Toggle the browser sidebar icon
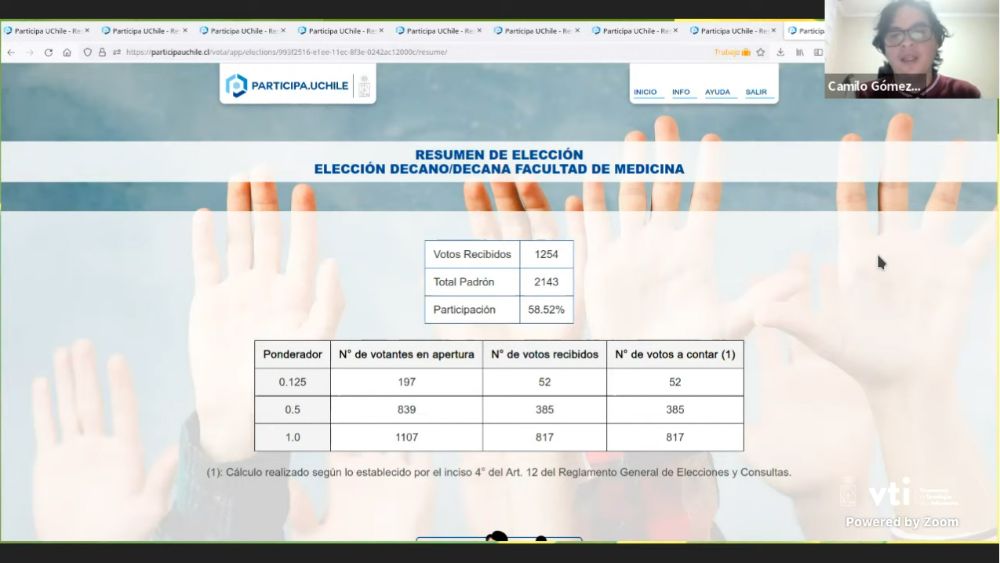 click(817, 52)
